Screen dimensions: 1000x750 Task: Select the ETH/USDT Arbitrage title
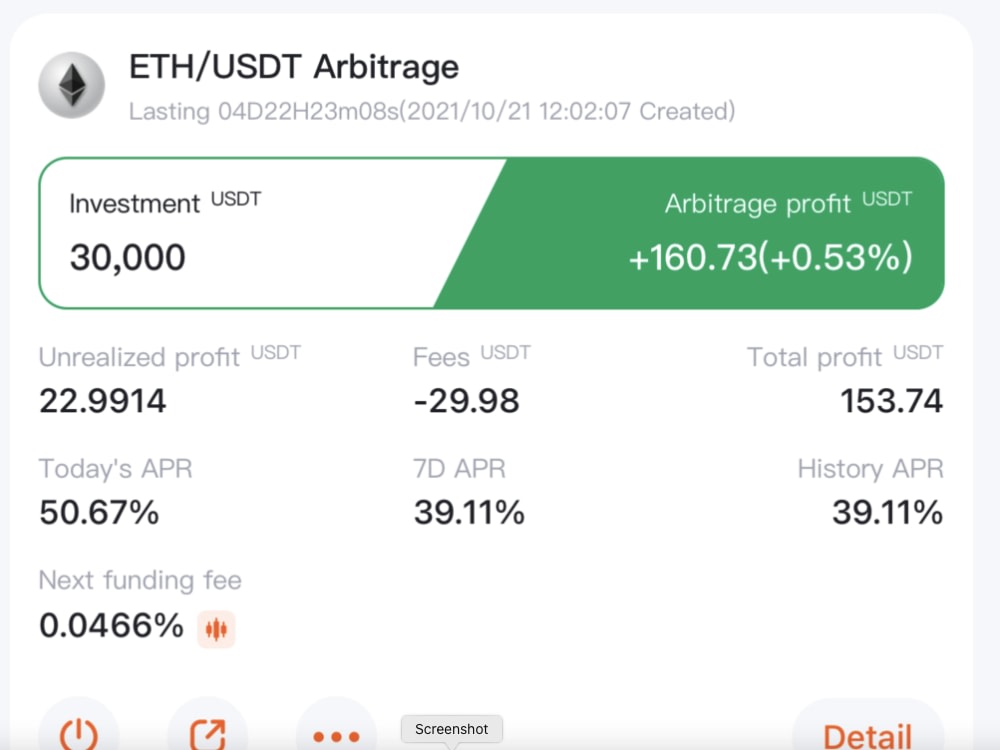[294, 67]
